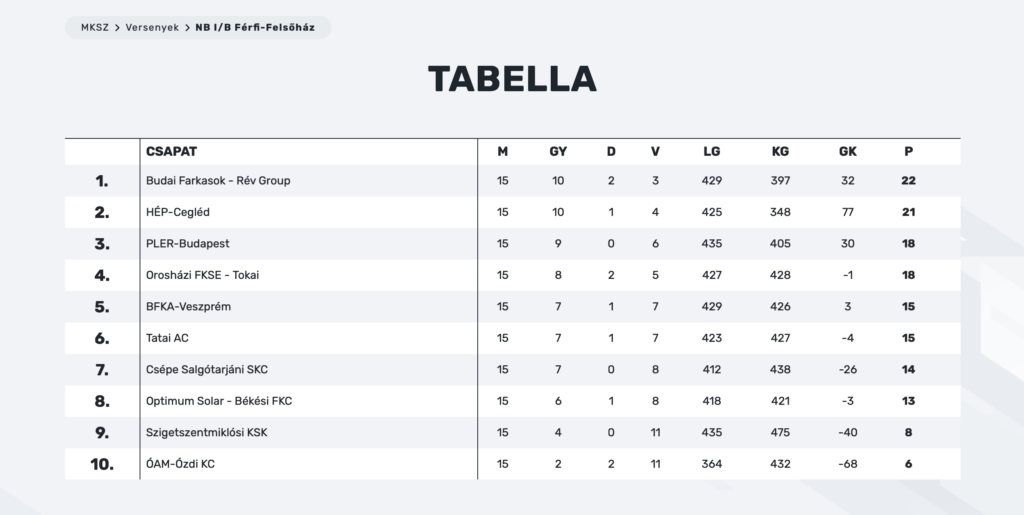Click the CSAPAT column header
1024x515 pixels.
171,151
